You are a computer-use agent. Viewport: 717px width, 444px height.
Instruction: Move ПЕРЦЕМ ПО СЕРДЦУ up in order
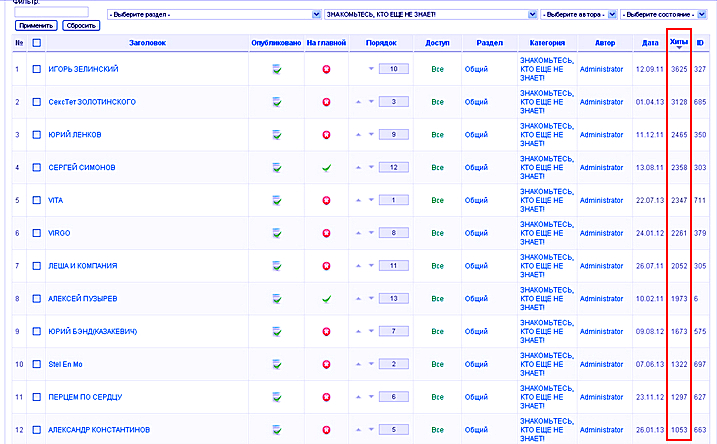[x=358, y=397]
